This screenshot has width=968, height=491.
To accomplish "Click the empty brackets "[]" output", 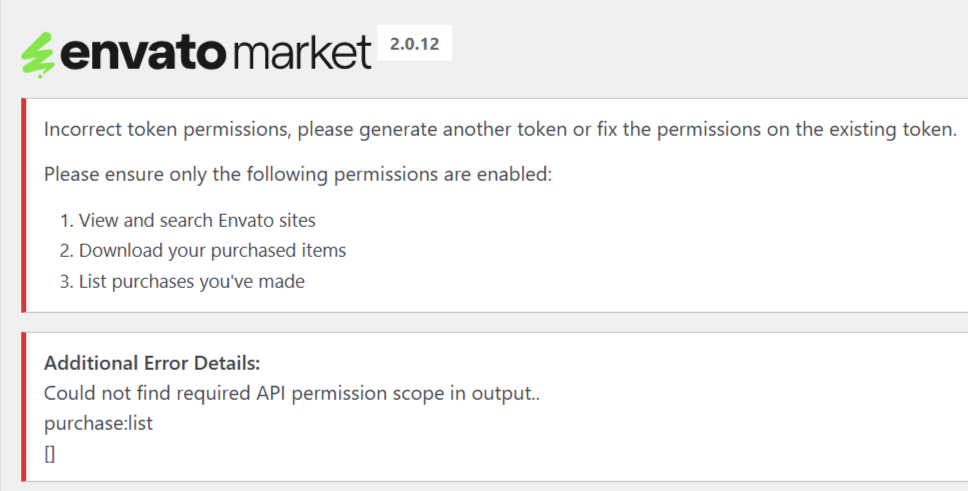I will (49, 454).
